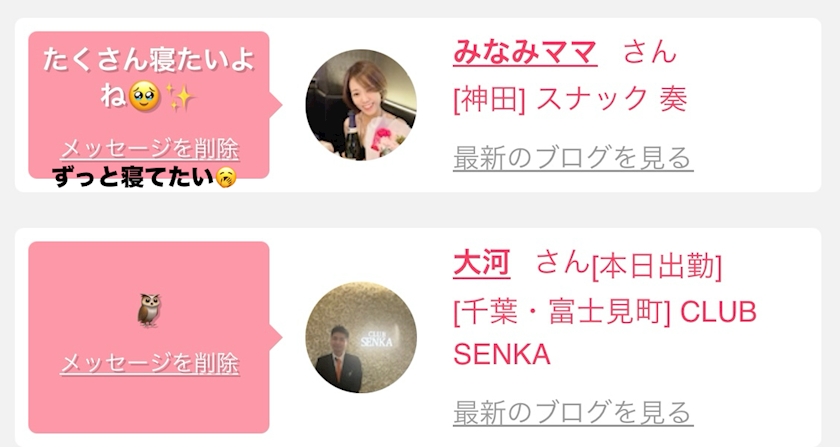Click みなみママ's round profile photo
Screen dimensions: 840x447
(x=361, y=105)
